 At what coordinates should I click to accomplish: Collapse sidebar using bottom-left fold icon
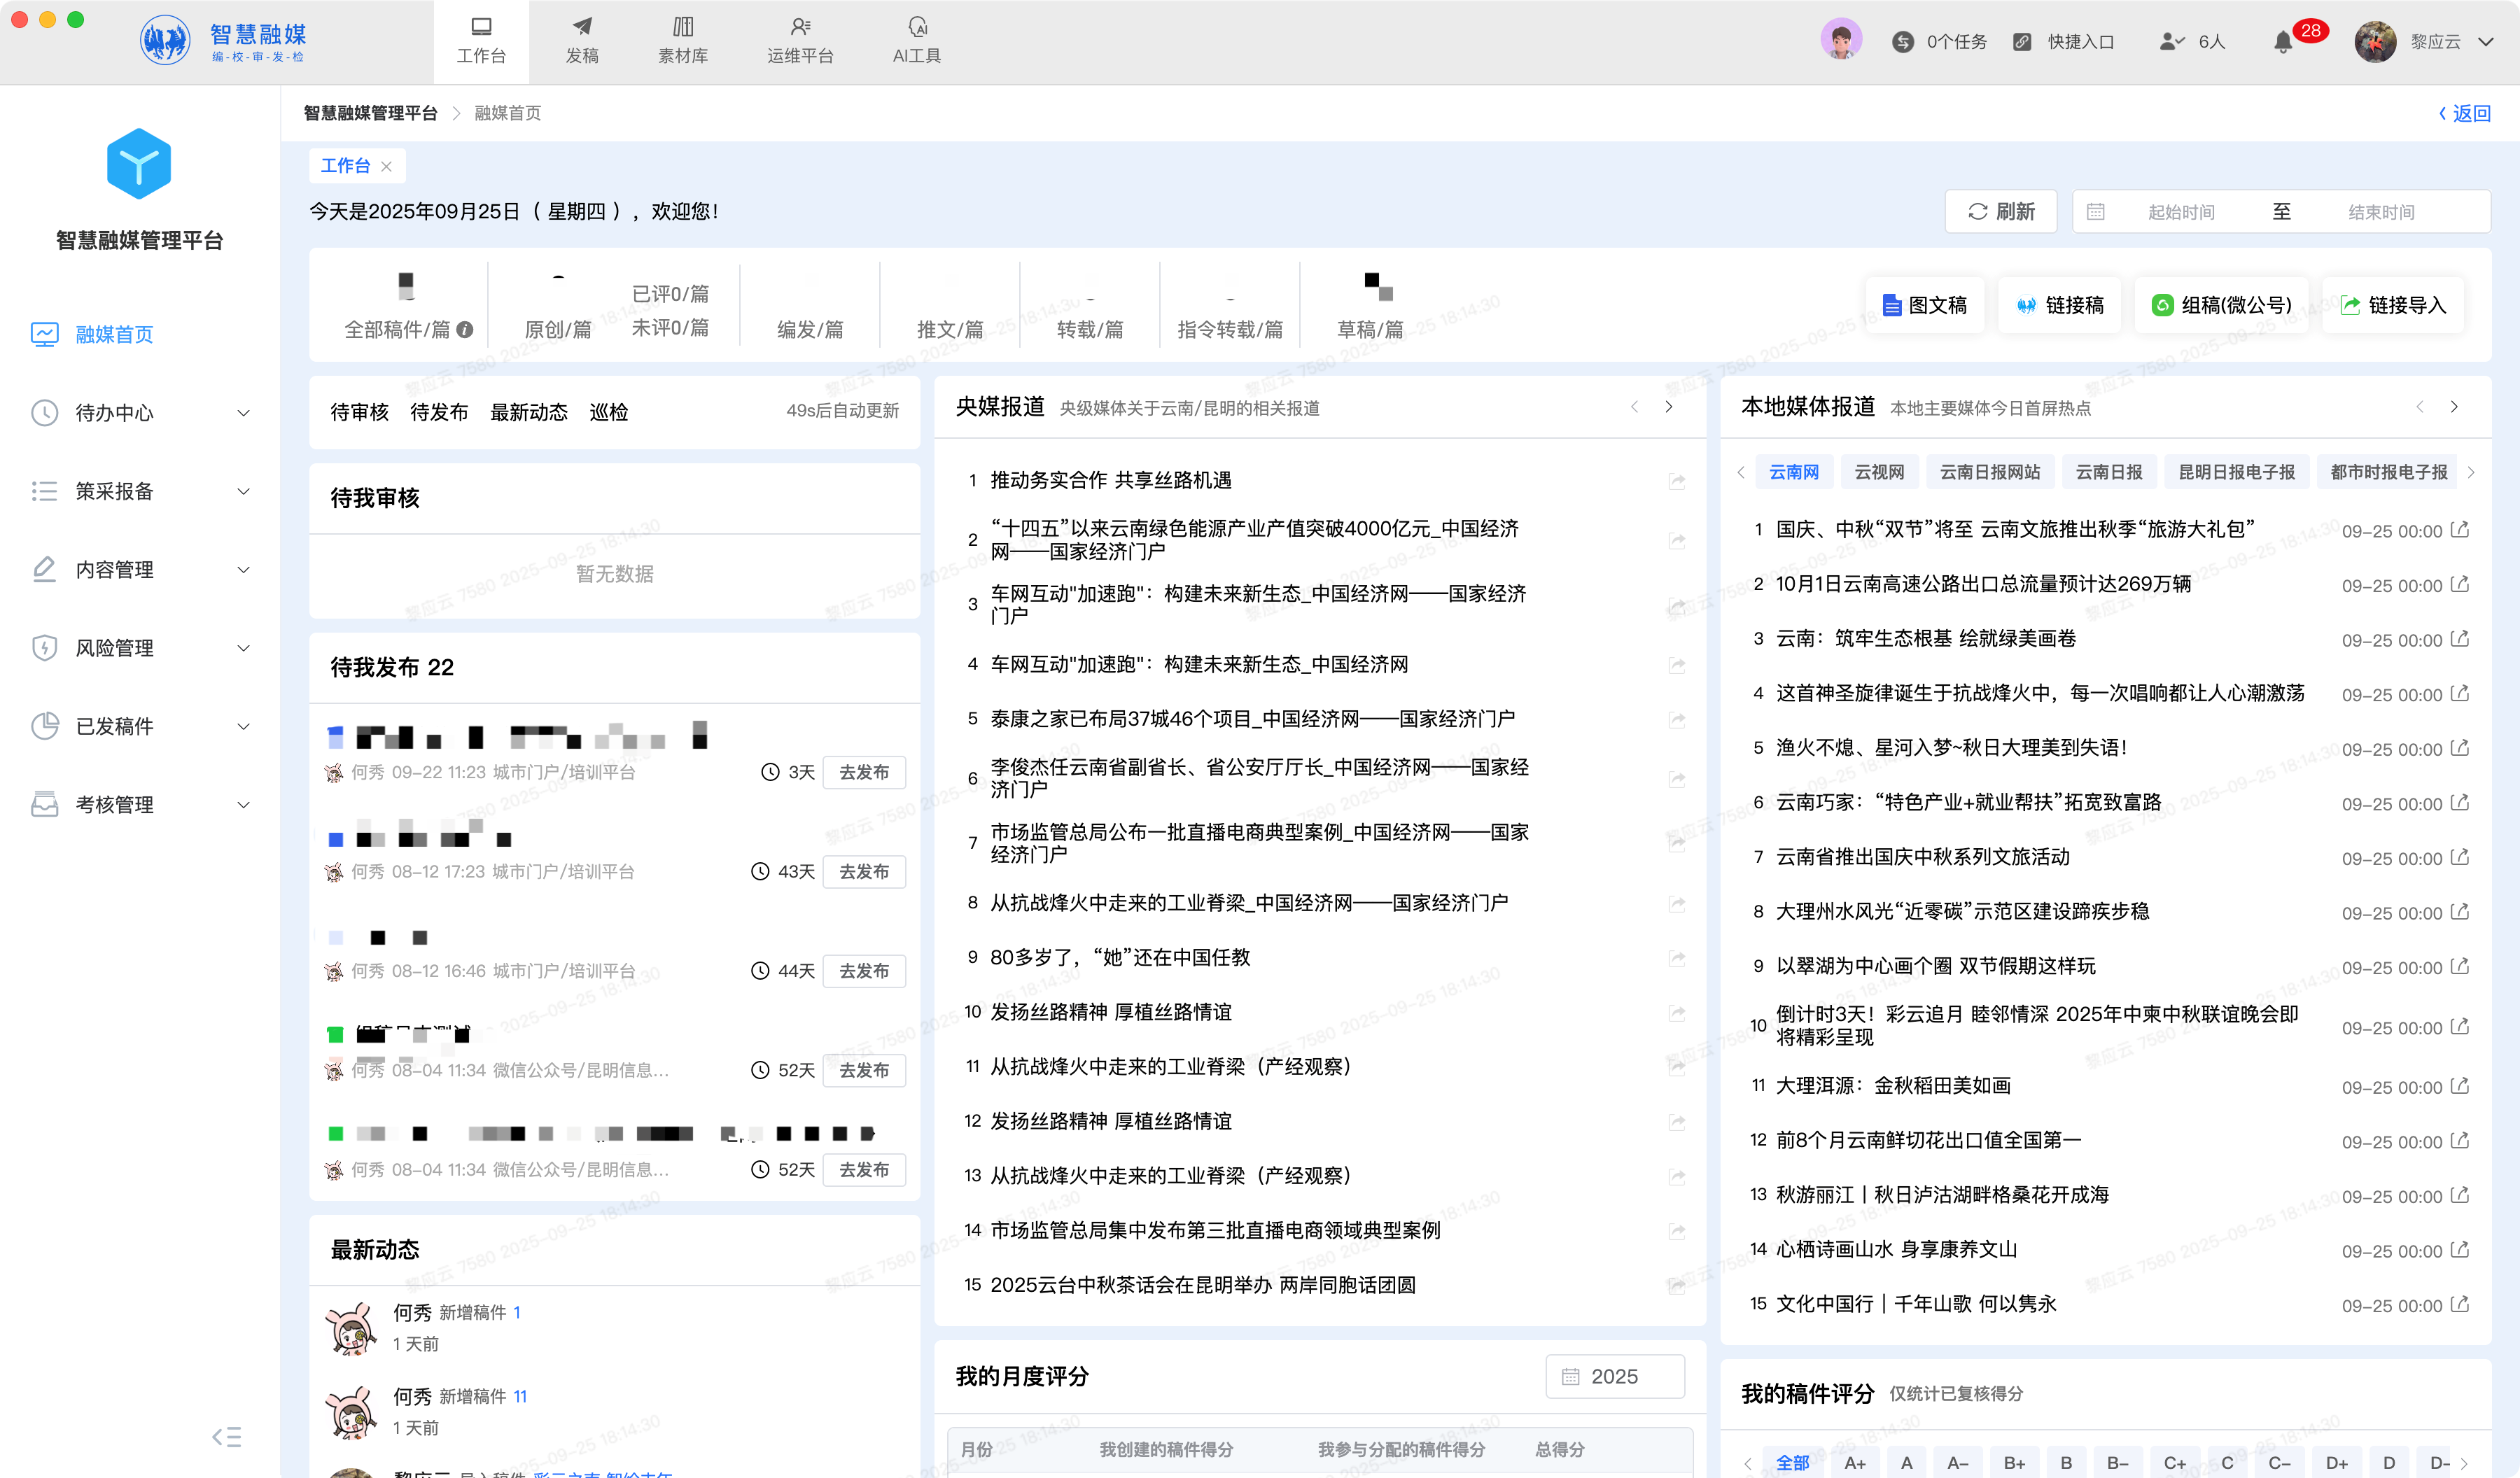coord(227,1437)
